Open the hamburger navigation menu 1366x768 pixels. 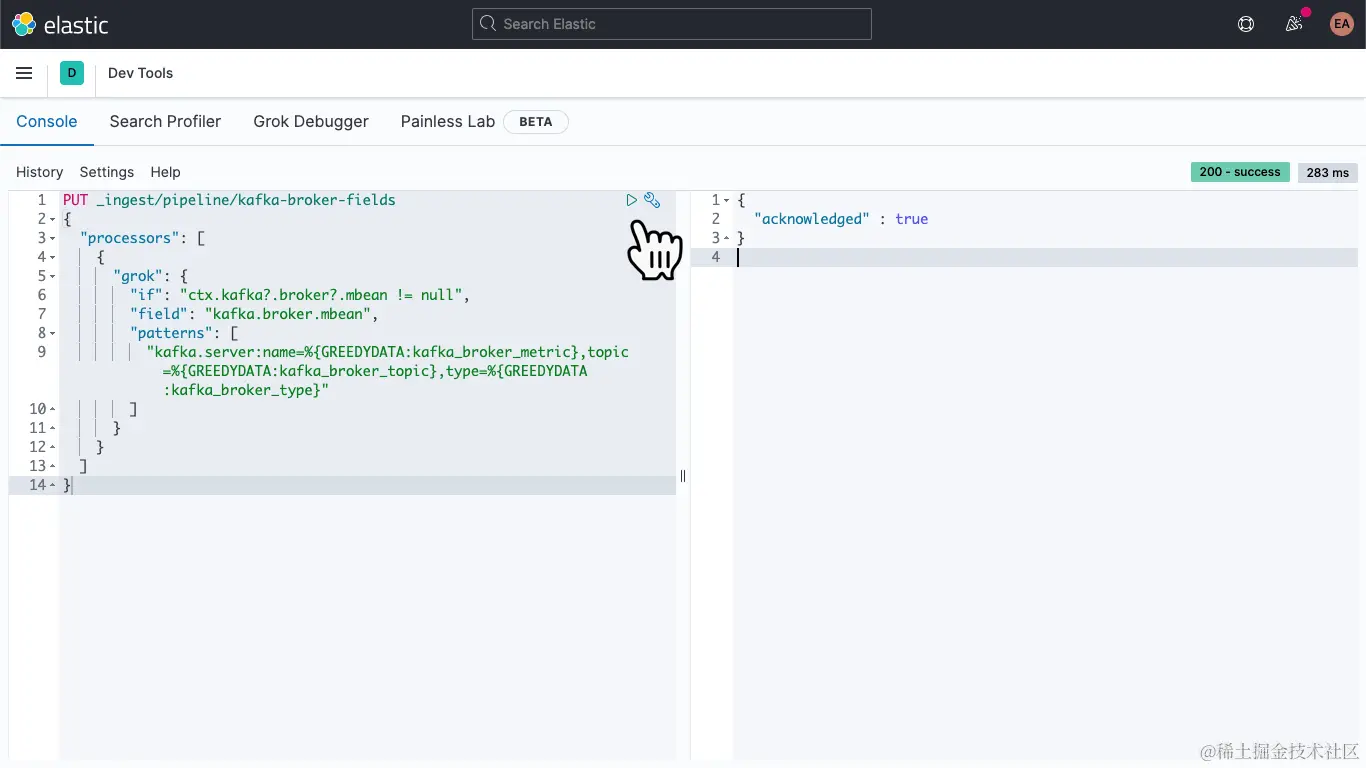24,73
